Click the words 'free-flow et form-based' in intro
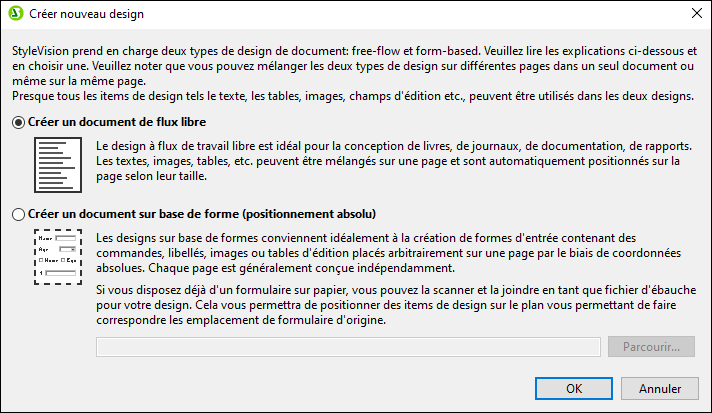Image resolution: width=712 pixels, height=413 pixels. click(x=415, y=51)
